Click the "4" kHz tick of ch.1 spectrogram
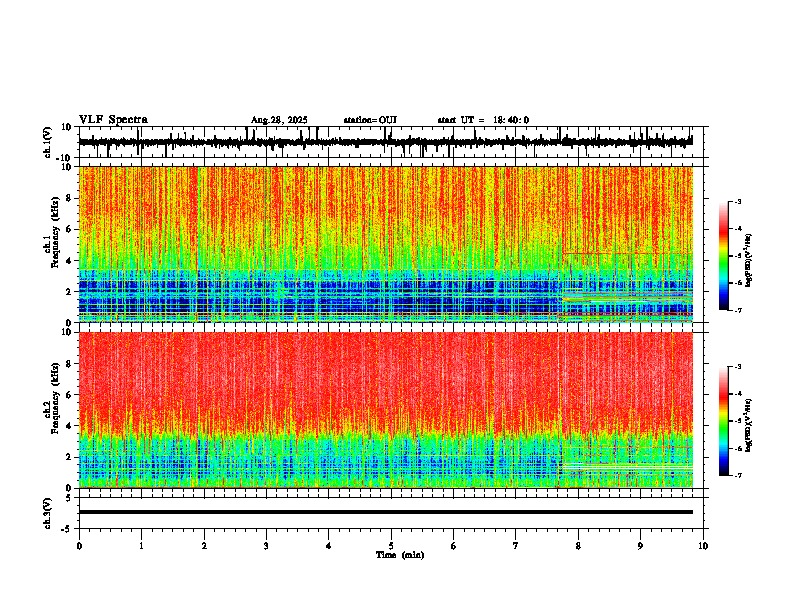The width and height of the screenshot is (792, 612). click(x=69, y=261)
